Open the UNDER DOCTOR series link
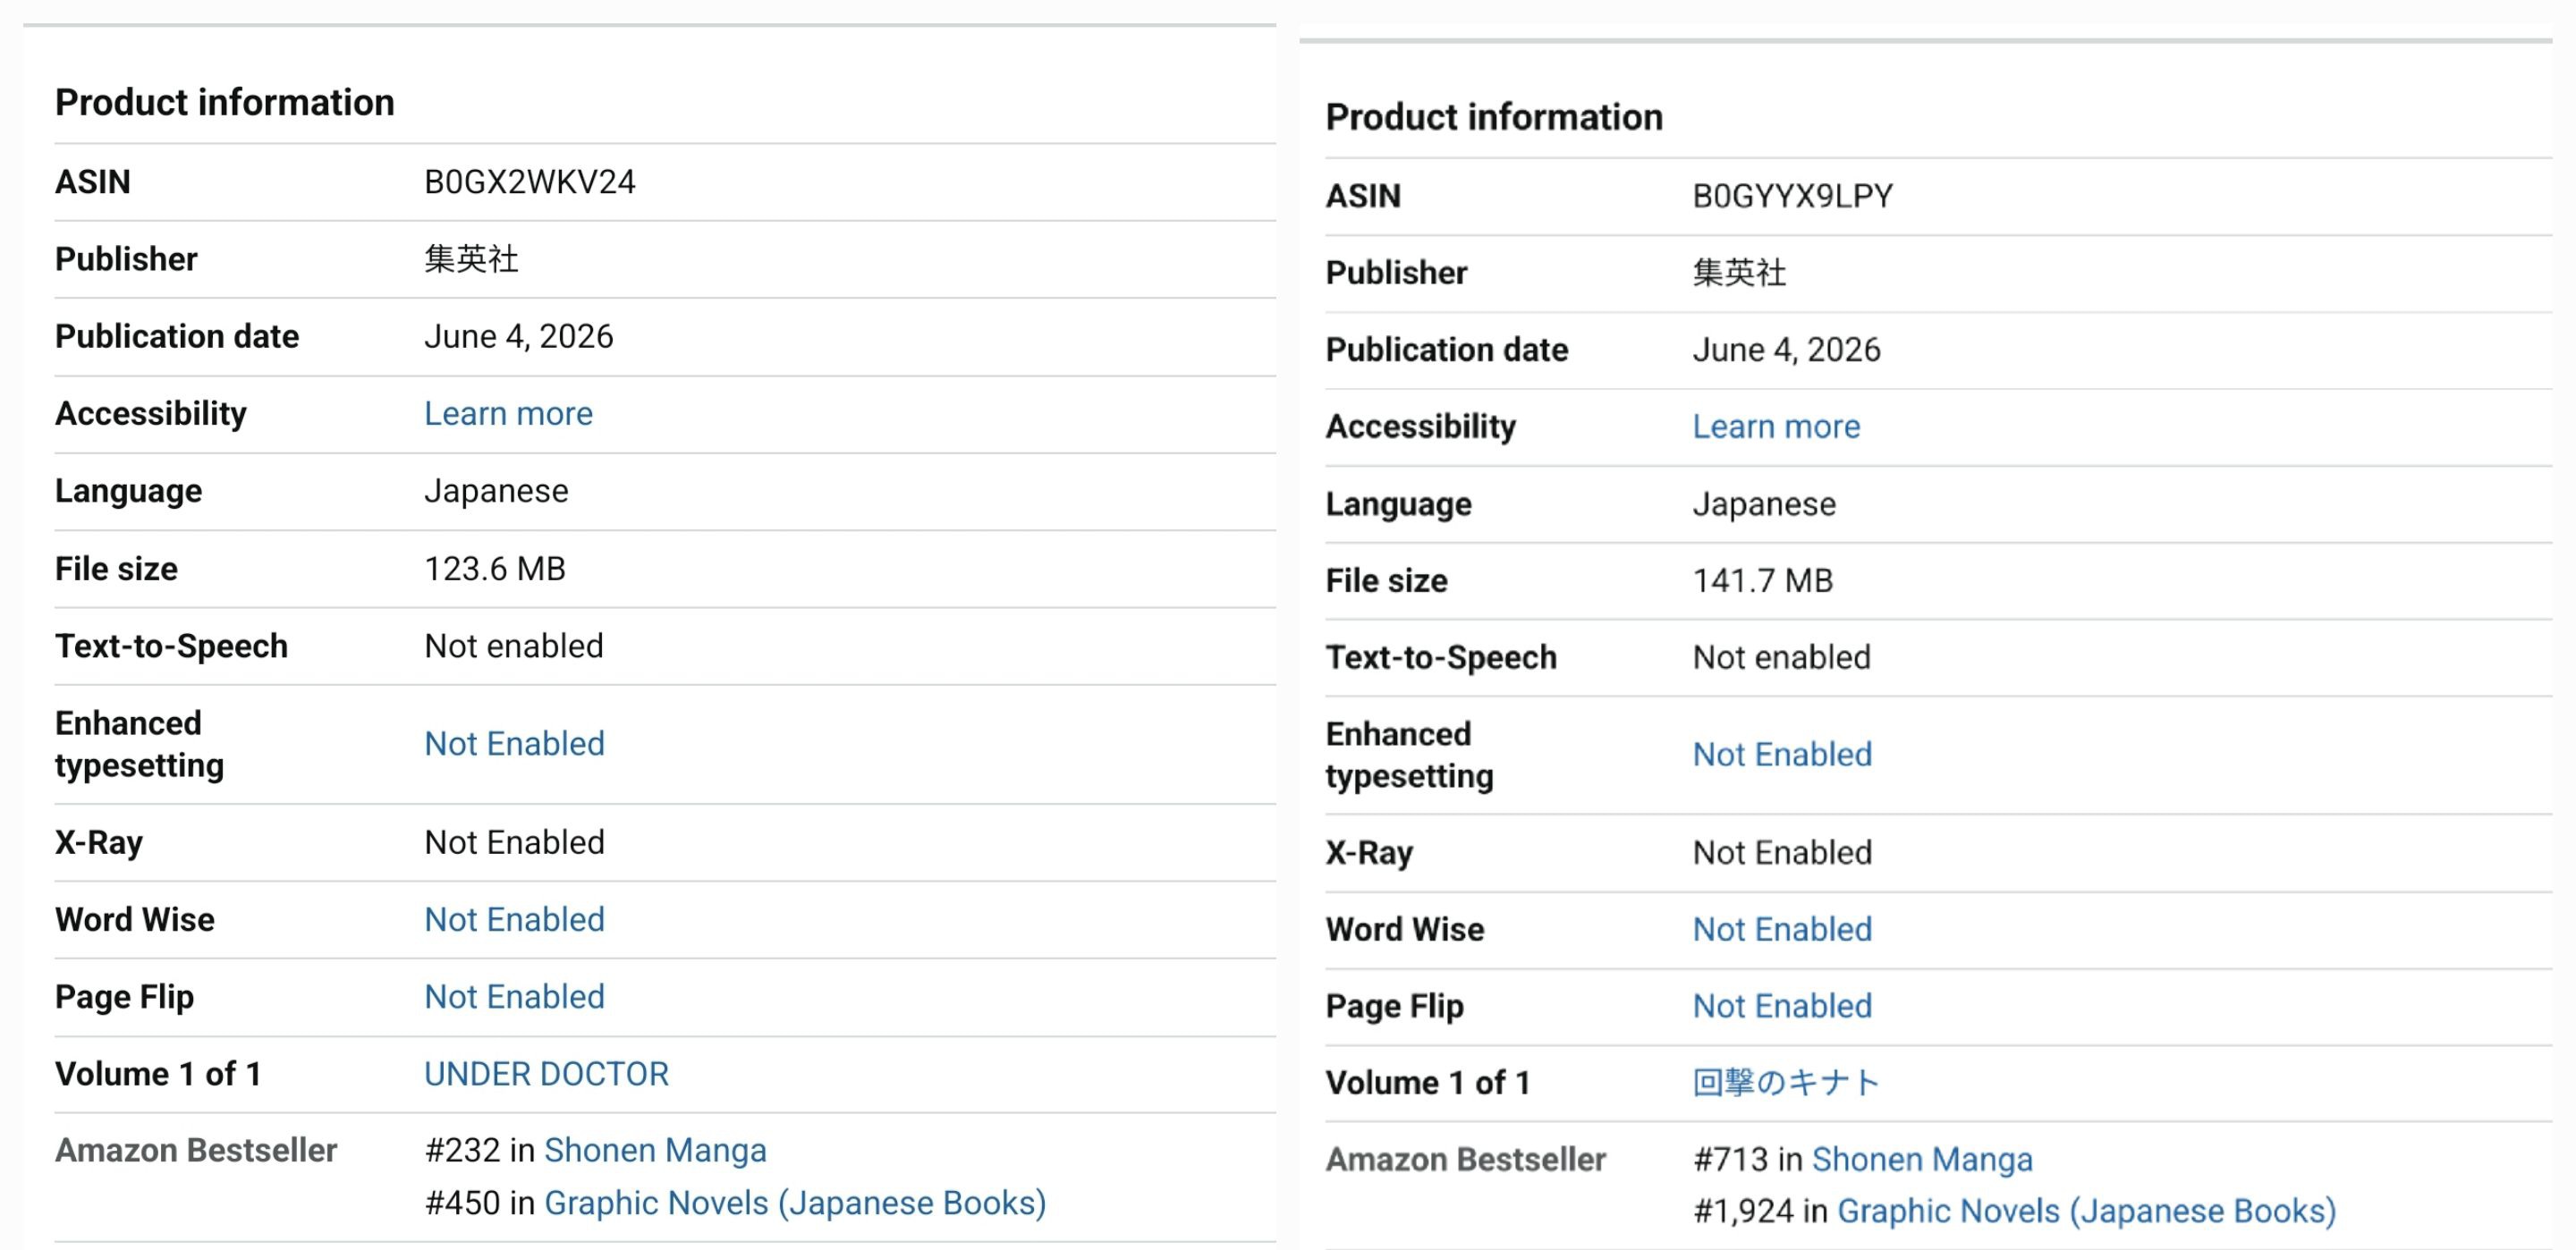 coord(546,1073)
